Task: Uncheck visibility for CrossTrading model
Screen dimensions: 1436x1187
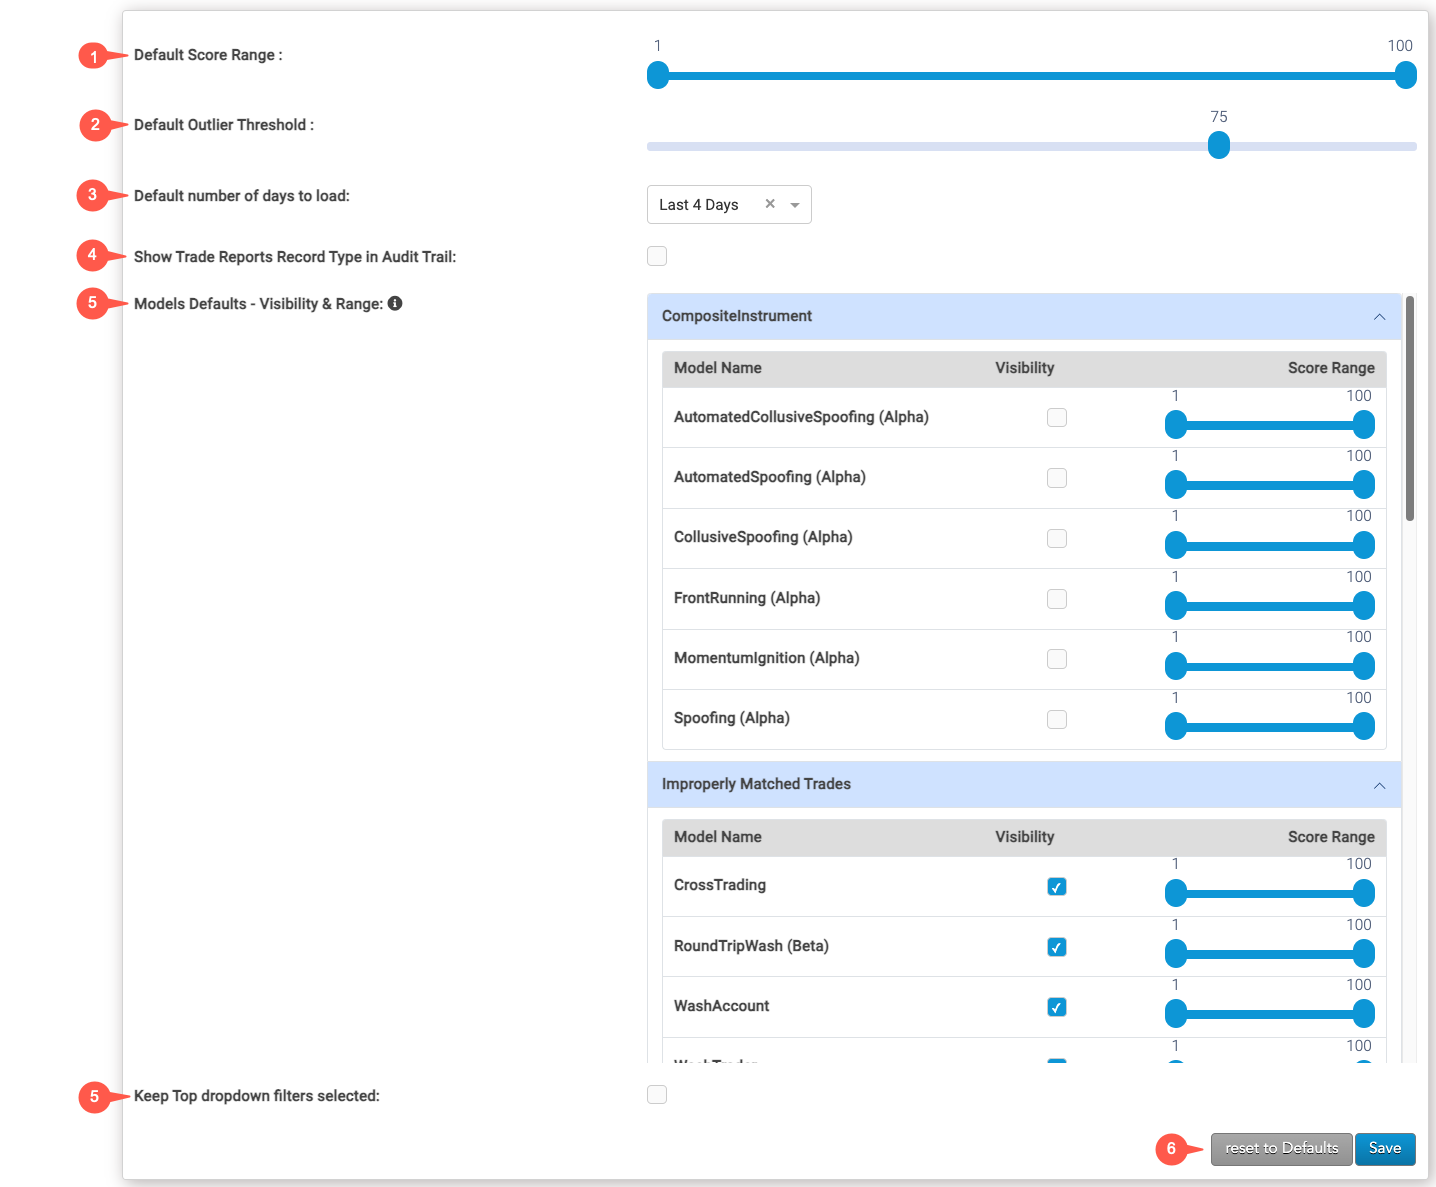Action: 1056,887
